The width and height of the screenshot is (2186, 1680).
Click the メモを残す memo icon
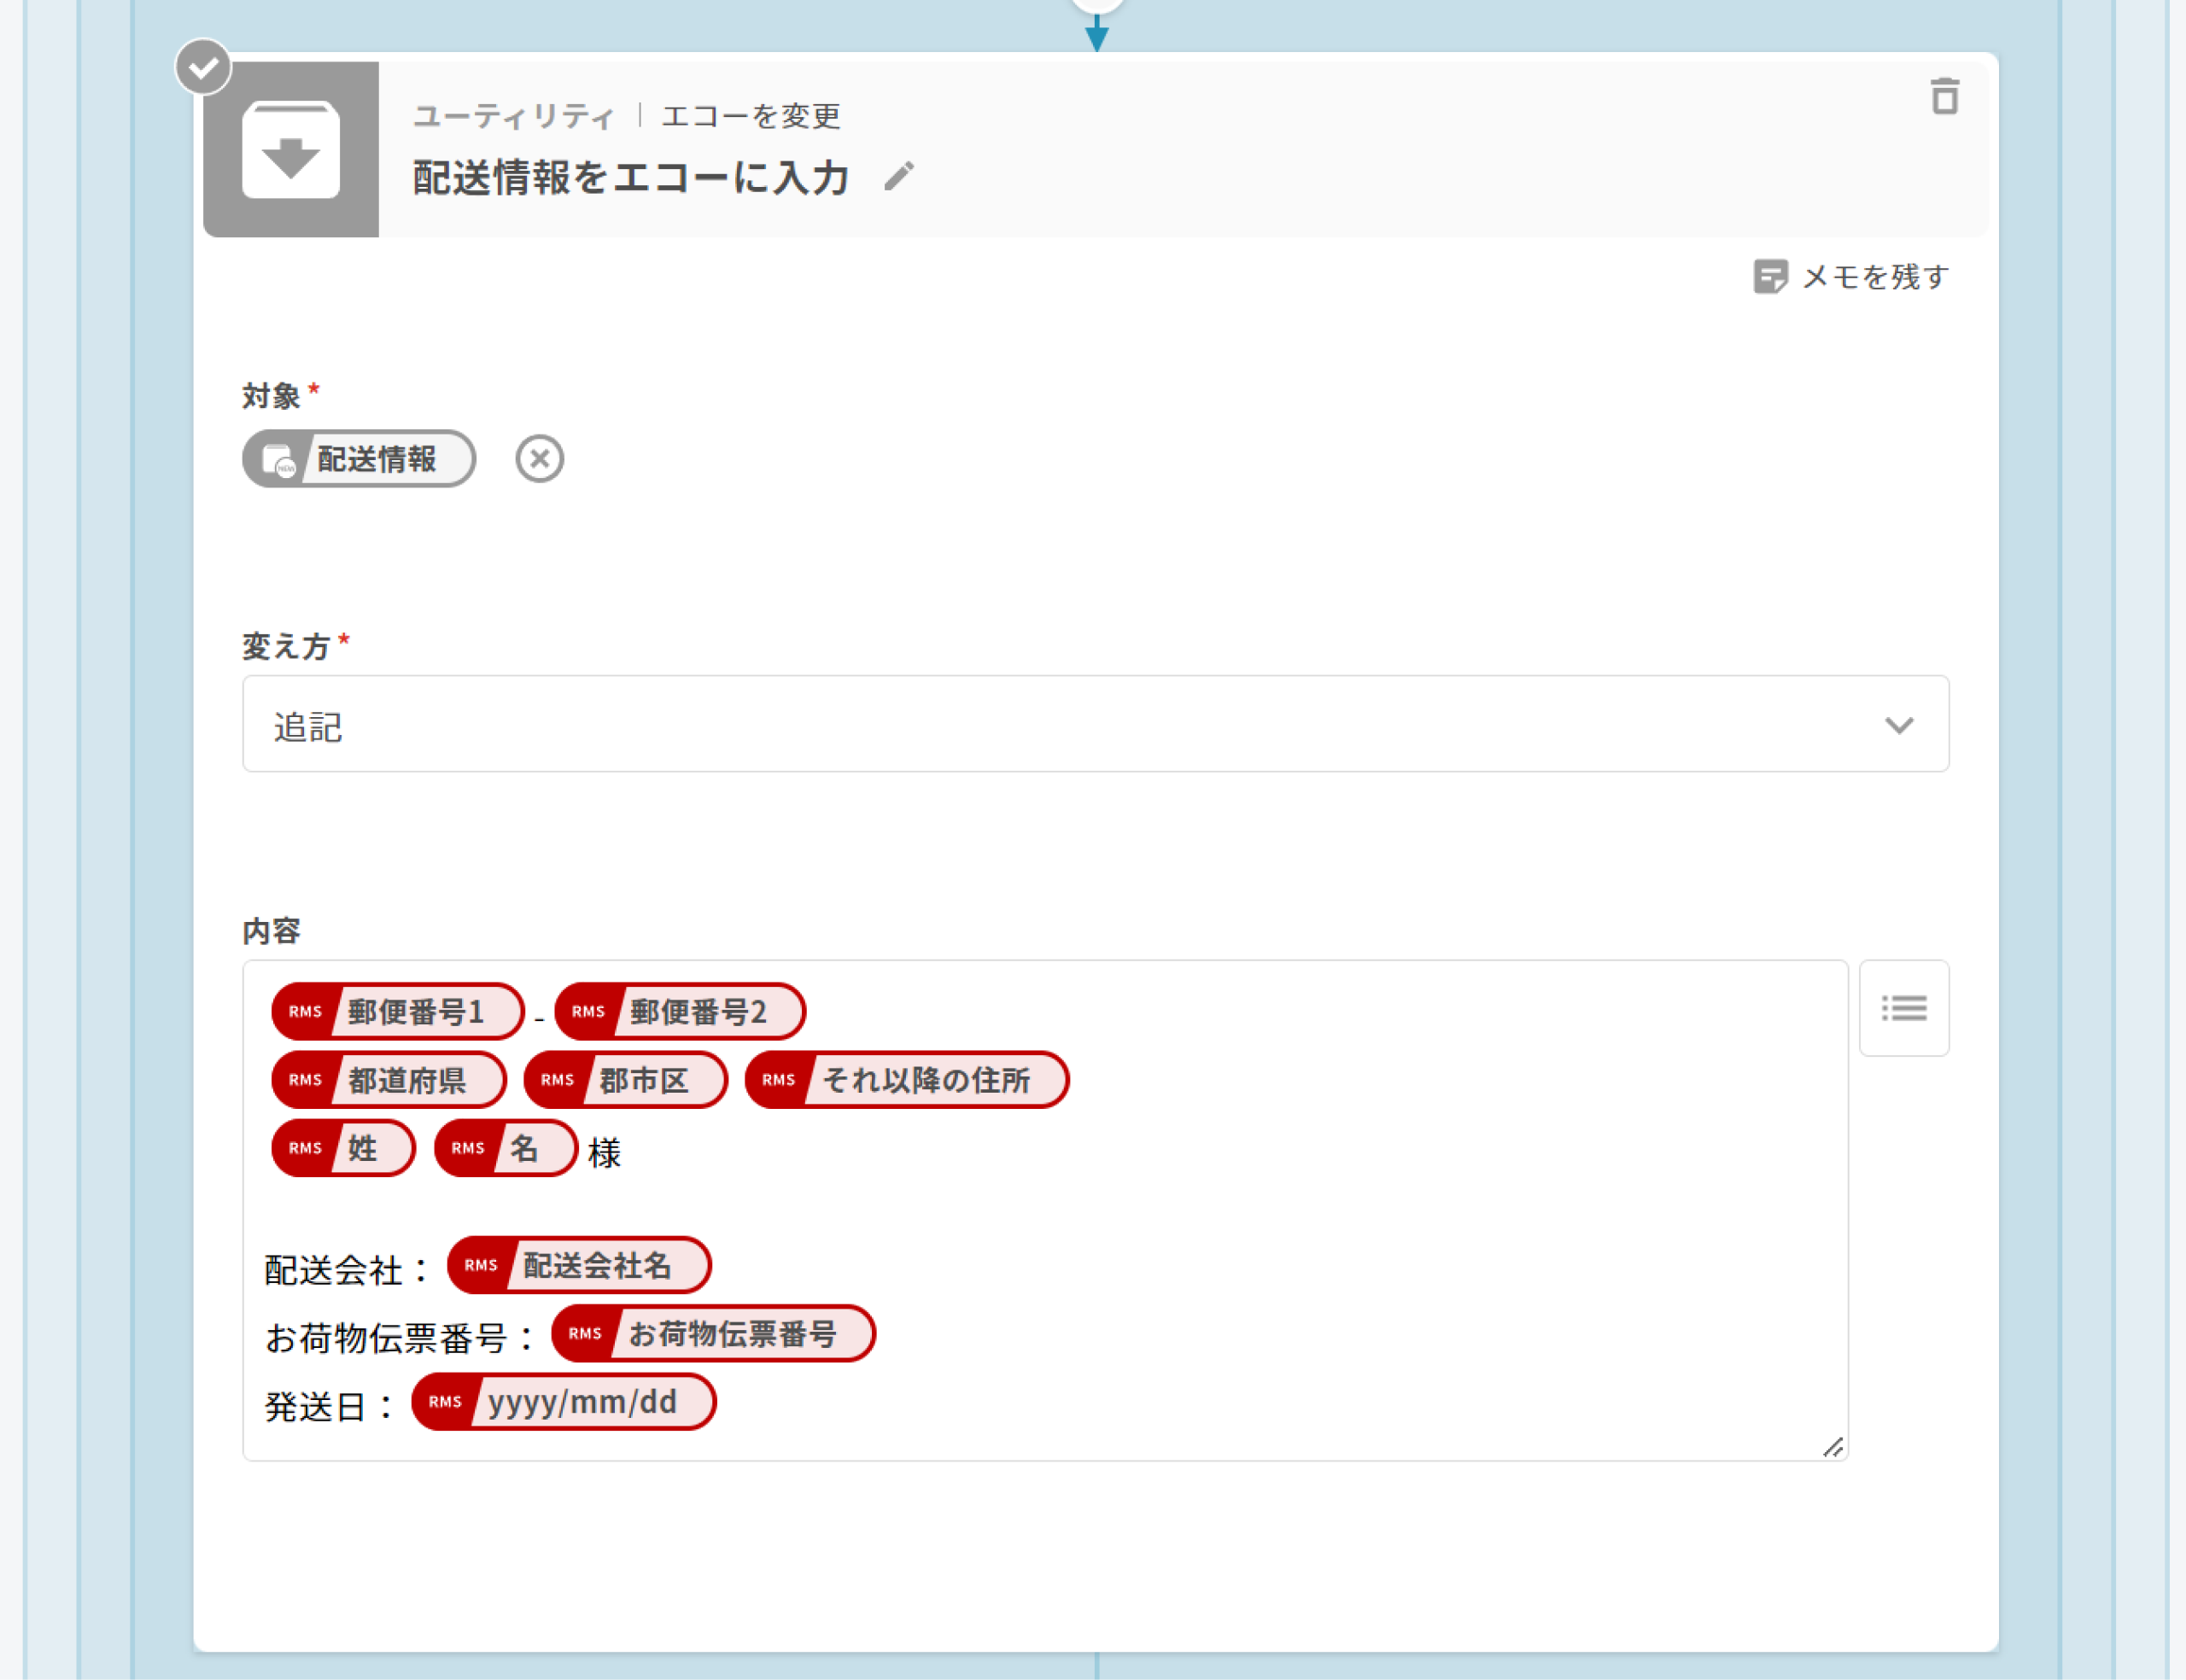[x=1770, y=277]
